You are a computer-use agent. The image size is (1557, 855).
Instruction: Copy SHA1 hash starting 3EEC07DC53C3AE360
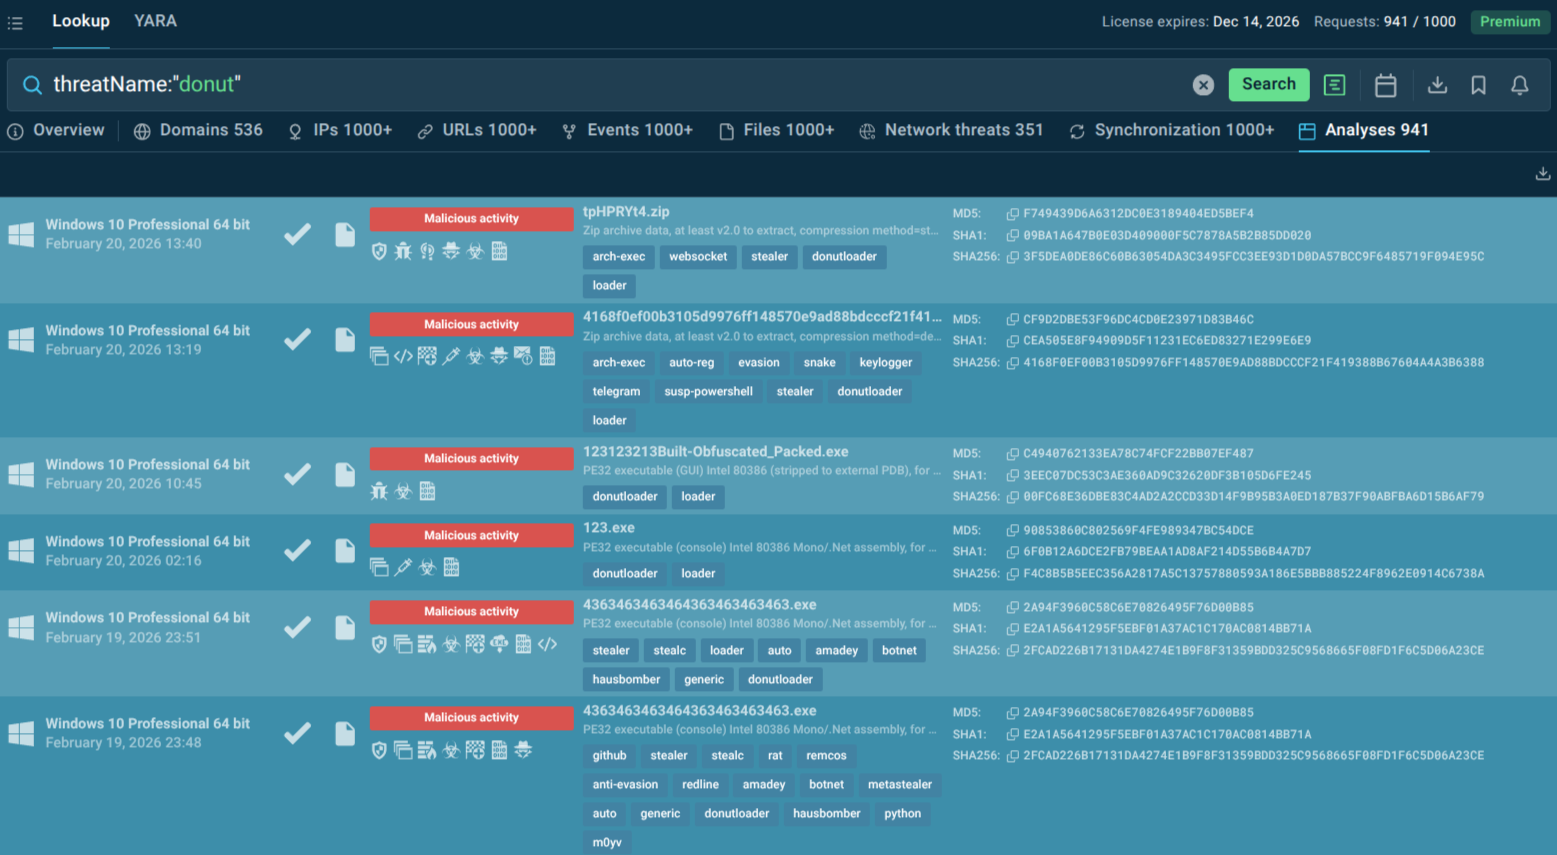1012,475
